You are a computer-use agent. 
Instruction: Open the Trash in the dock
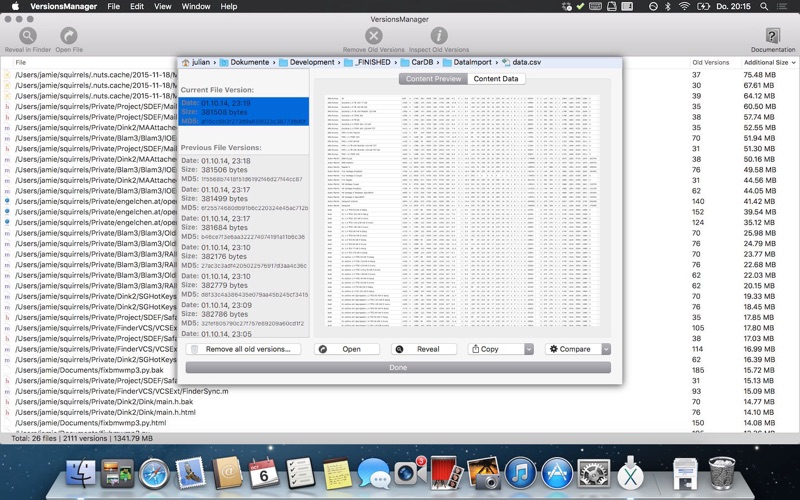click(722, 473)
